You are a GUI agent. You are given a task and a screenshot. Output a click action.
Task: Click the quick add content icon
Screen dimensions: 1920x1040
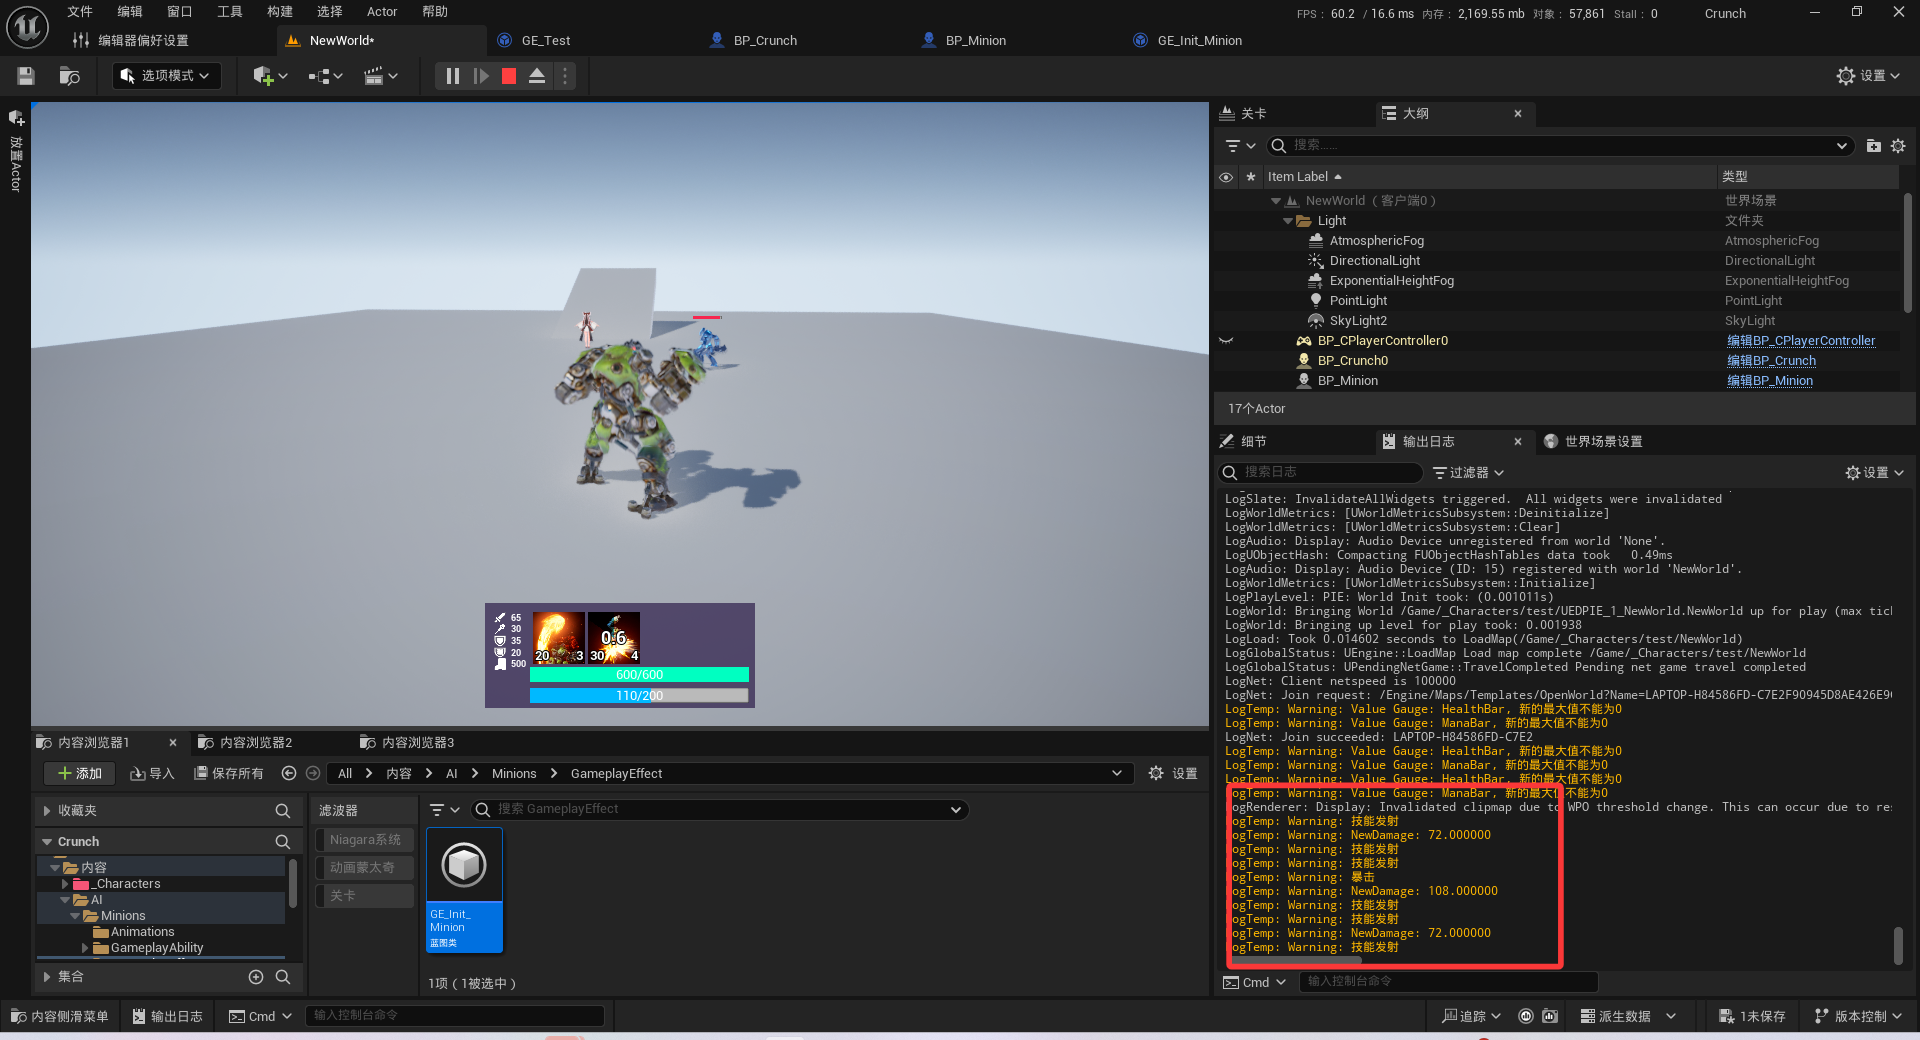(270, 76)
